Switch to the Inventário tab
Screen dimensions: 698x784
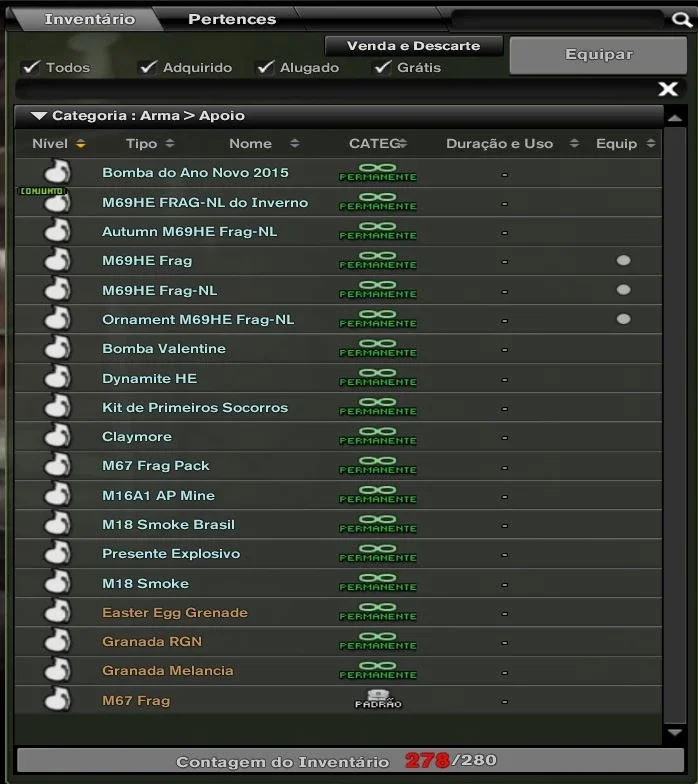tap(90, 19)
